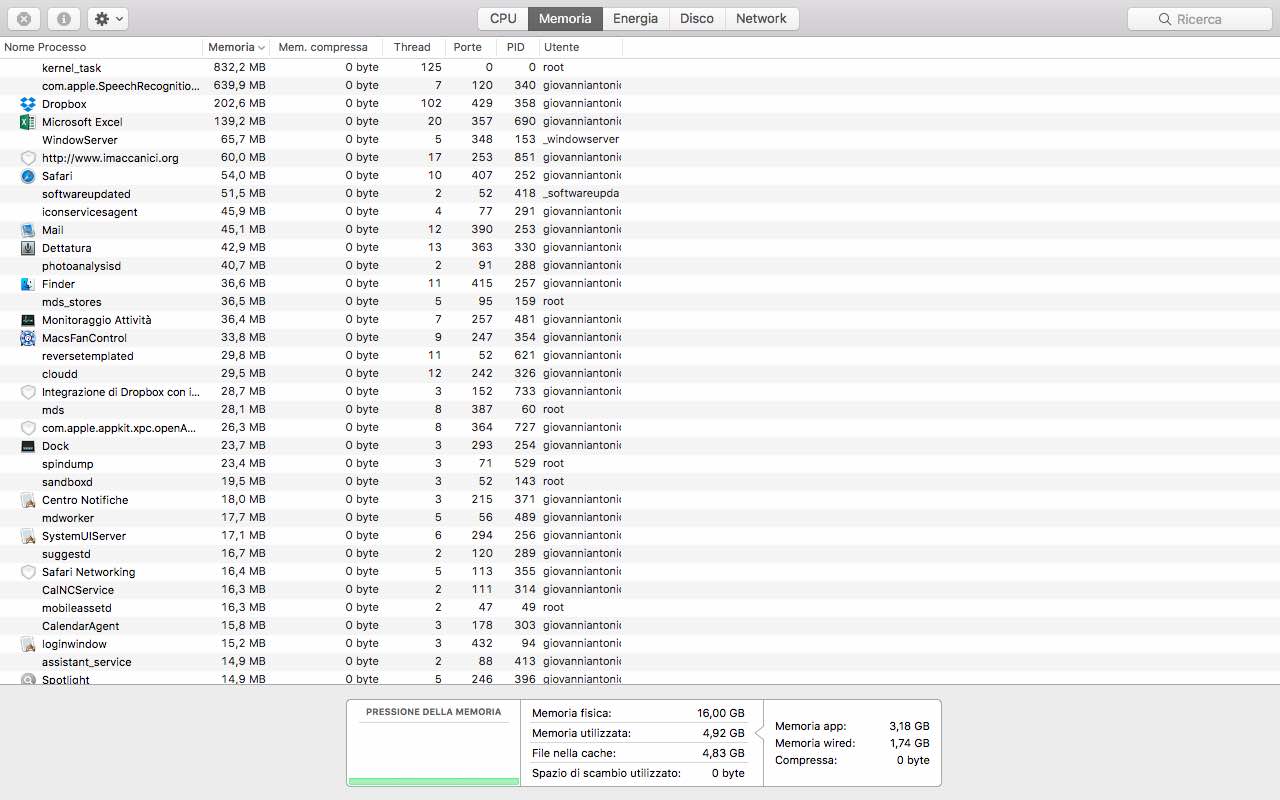Click the Centro Notifiche icon
1280x800 pixels.
[x=28, y=500]
